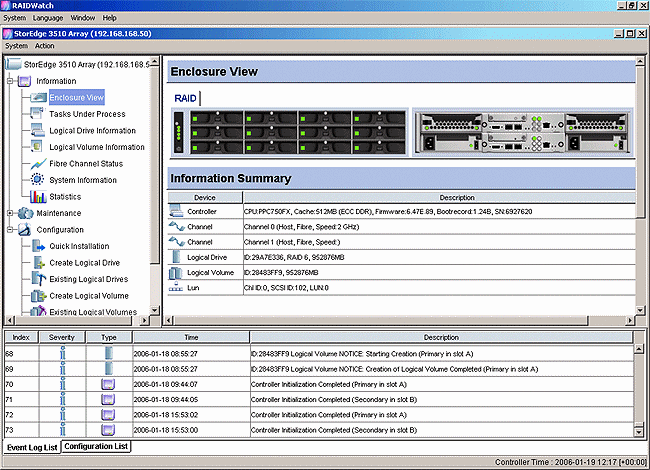Switch to the Configuration List tab
The image size is (650, 470).
(96, 446)
